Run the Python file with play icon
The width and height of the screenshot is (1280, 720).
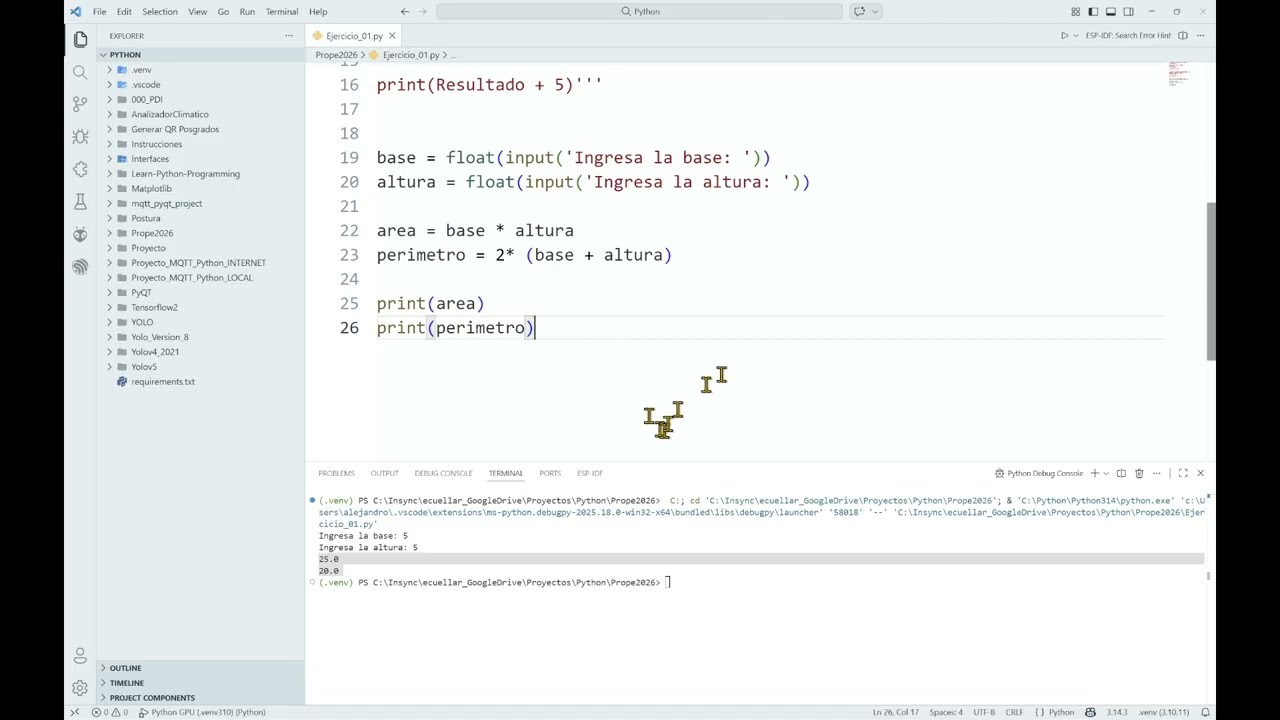click(x=1065, y=36)
